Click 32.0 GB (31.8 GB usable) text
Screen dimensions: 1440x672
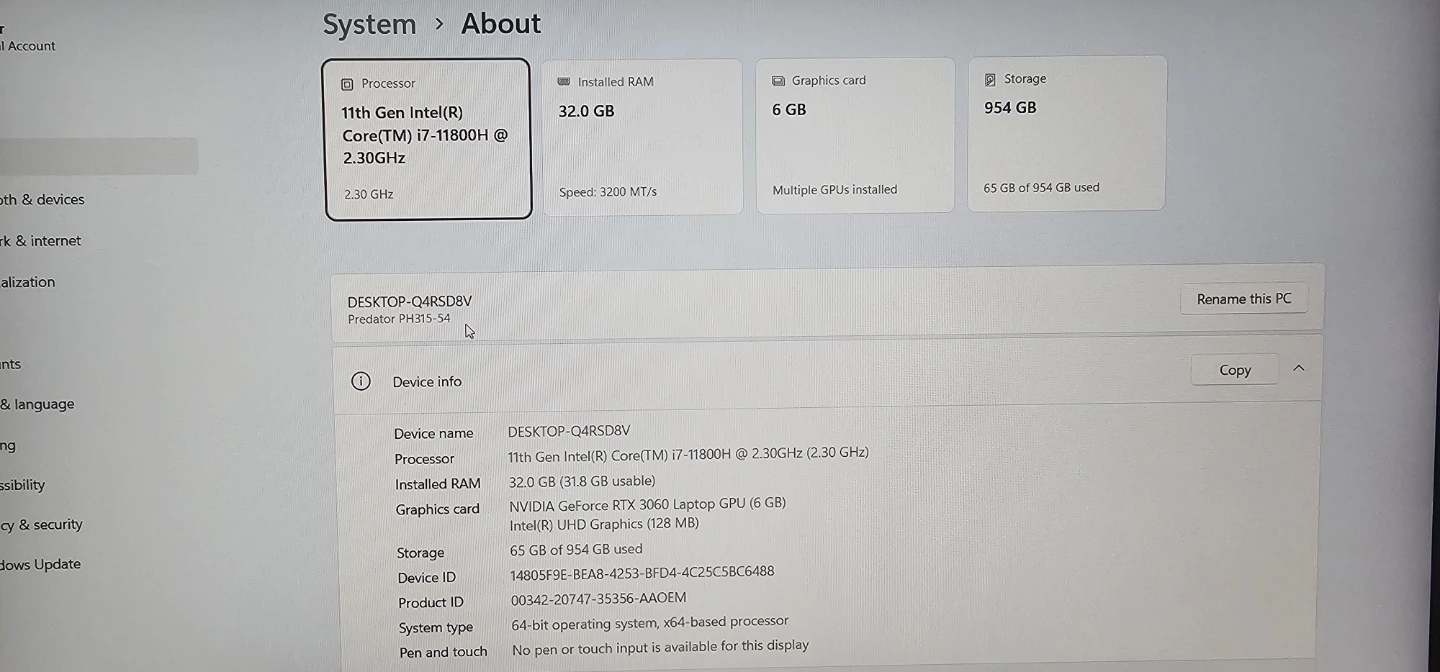(x=582, y=481)
